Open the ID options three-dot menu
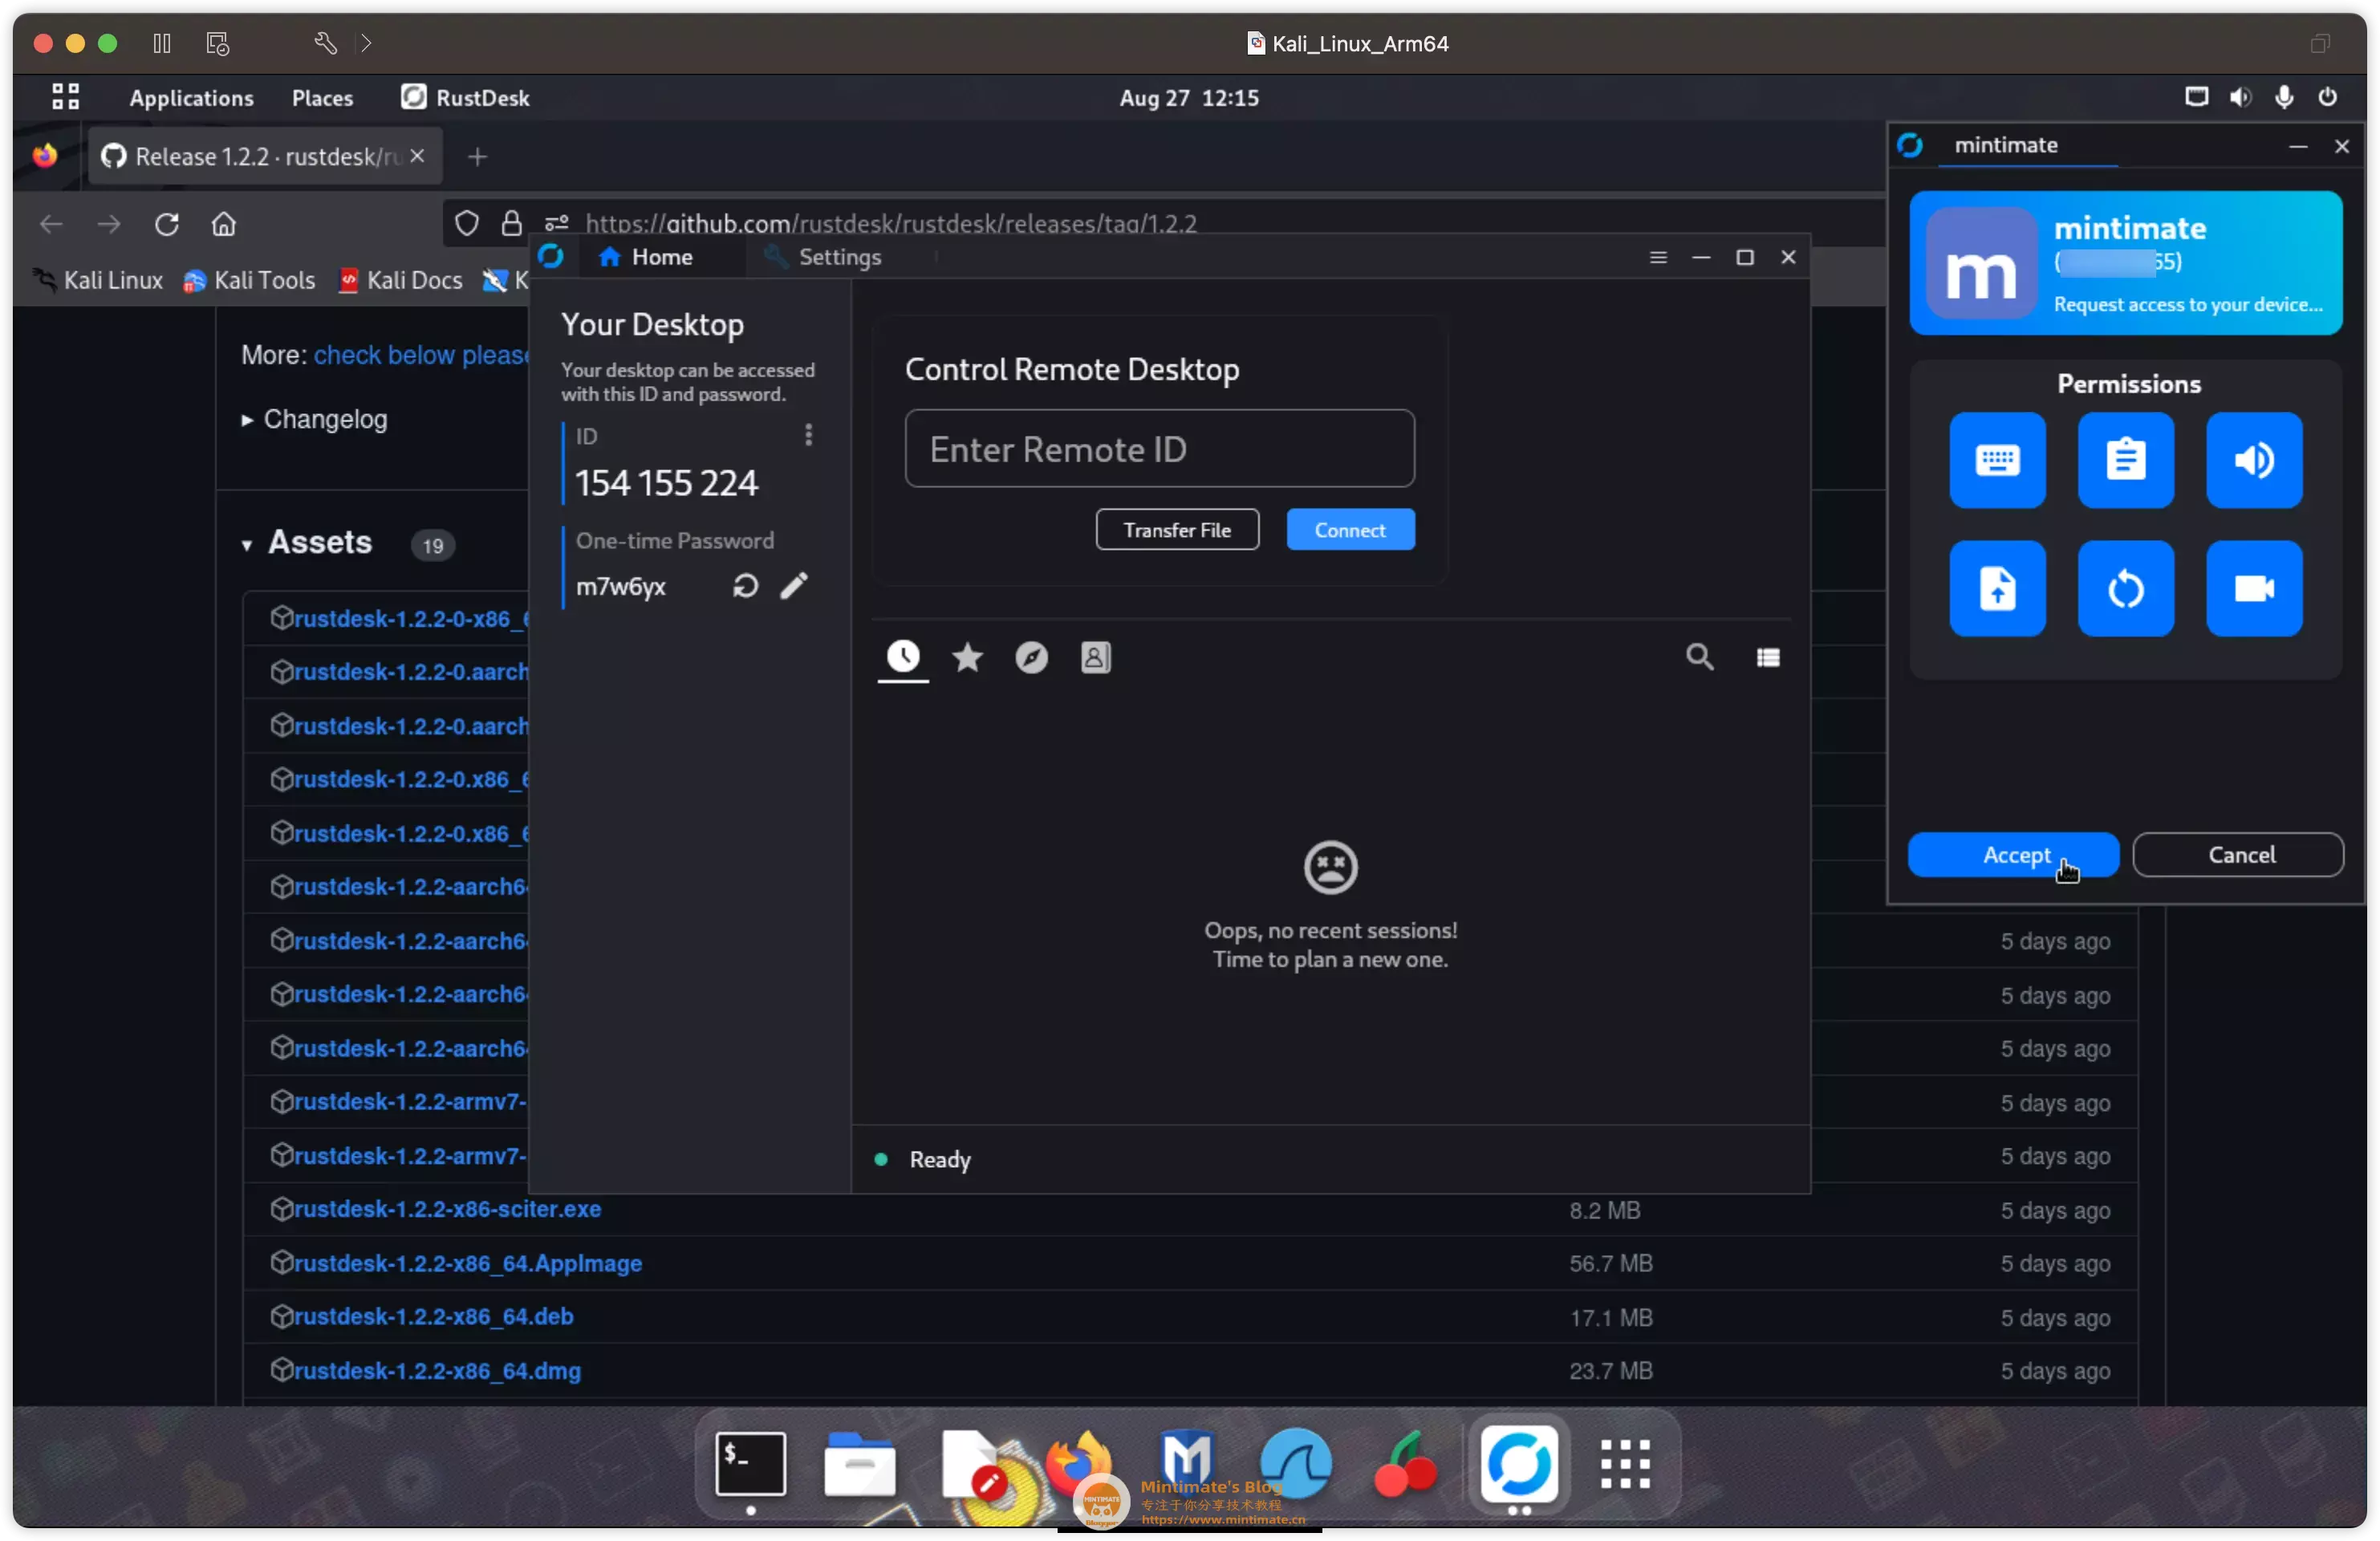This screenshot has height=1541, width=2380. tap(808, 435)
